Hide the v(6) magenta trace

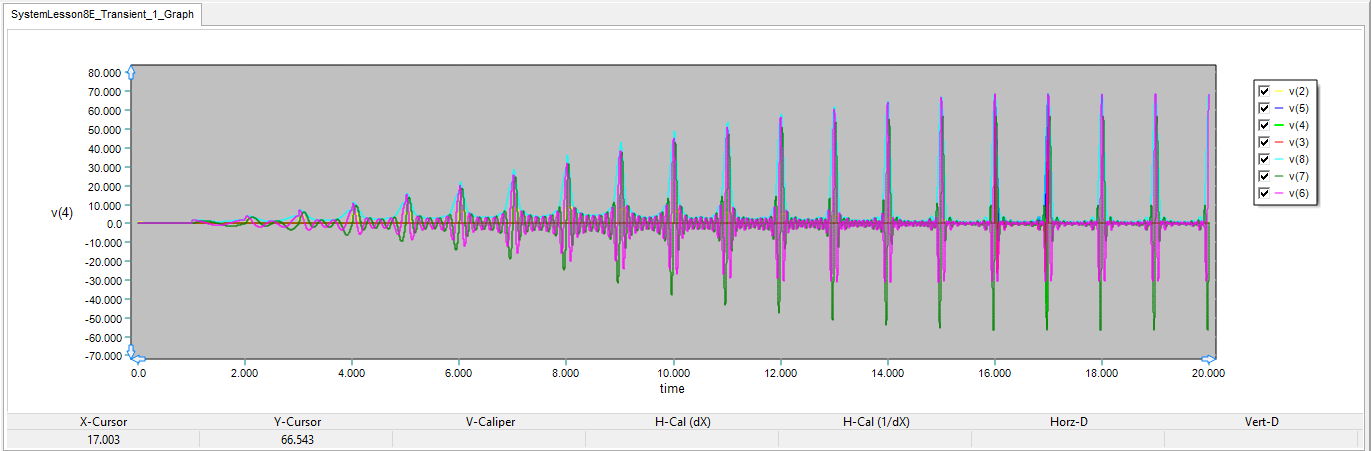tap(1264, 193)
